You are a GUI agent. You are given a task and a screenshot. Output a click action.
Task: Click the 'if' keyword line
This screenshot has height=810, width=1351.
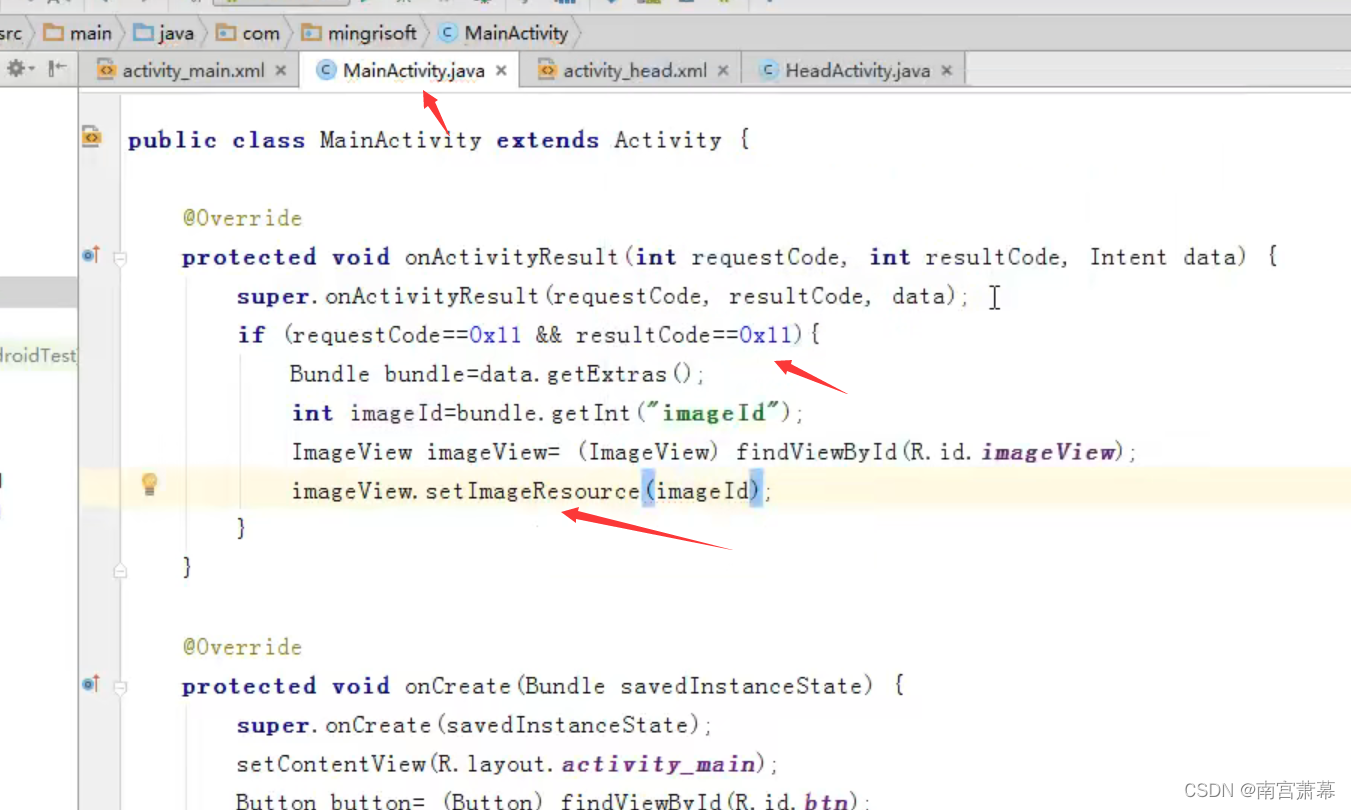[x=251, y=335]
